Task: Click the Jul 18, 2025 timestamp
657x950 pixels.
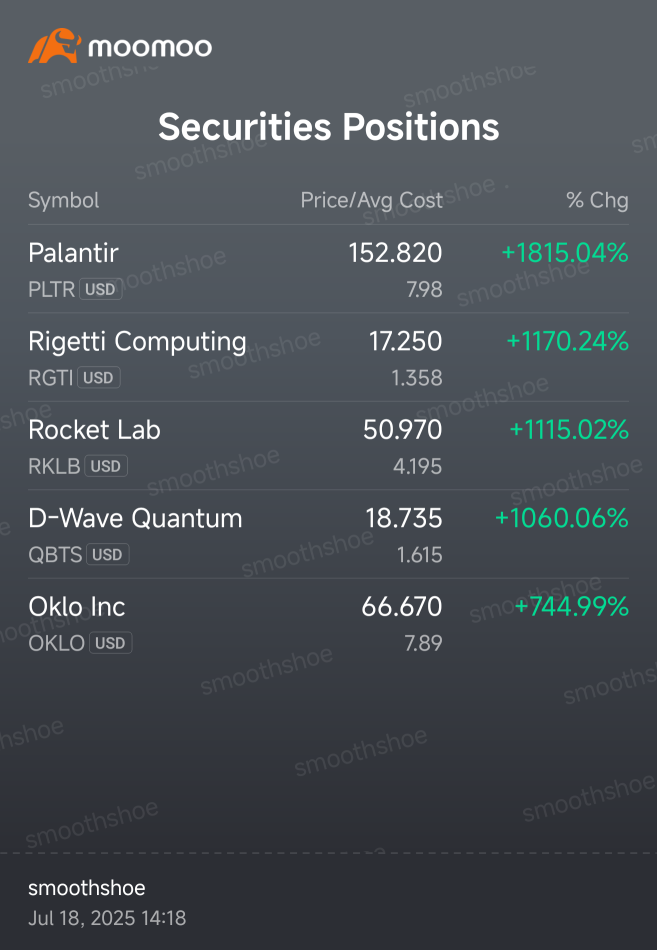Action: click(107, 918)
